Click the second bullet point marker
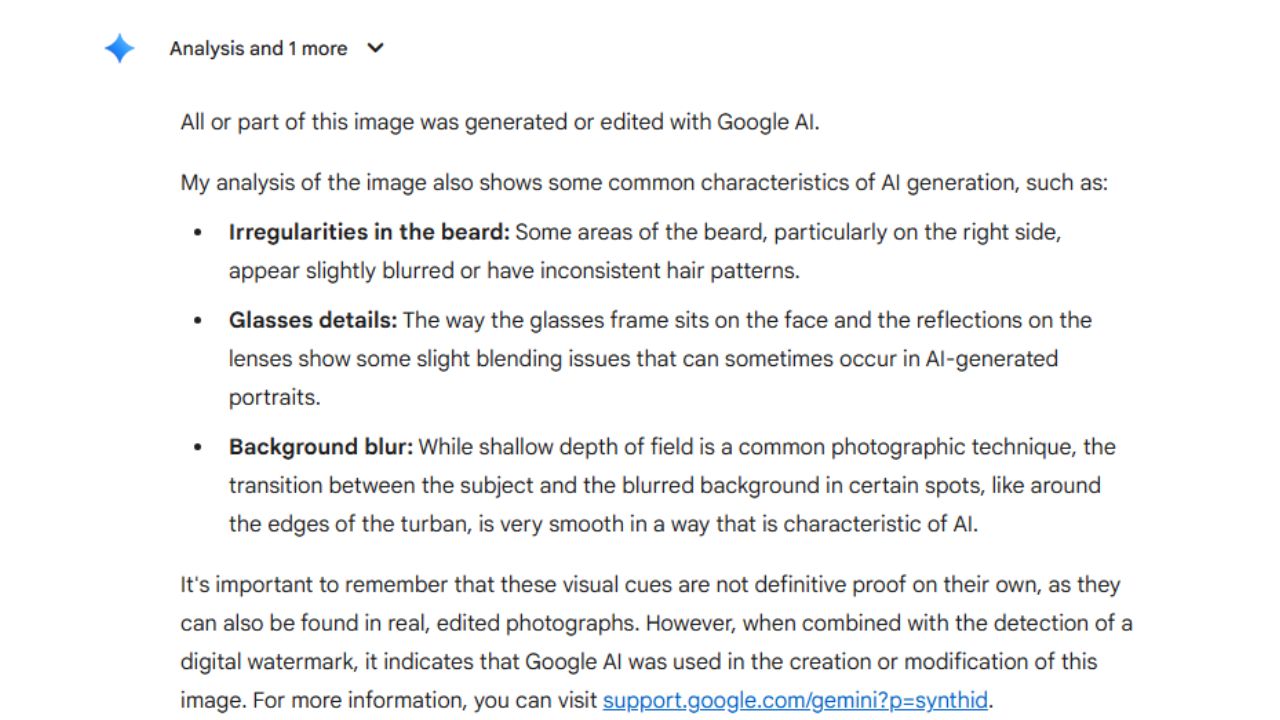 [196, 320]
